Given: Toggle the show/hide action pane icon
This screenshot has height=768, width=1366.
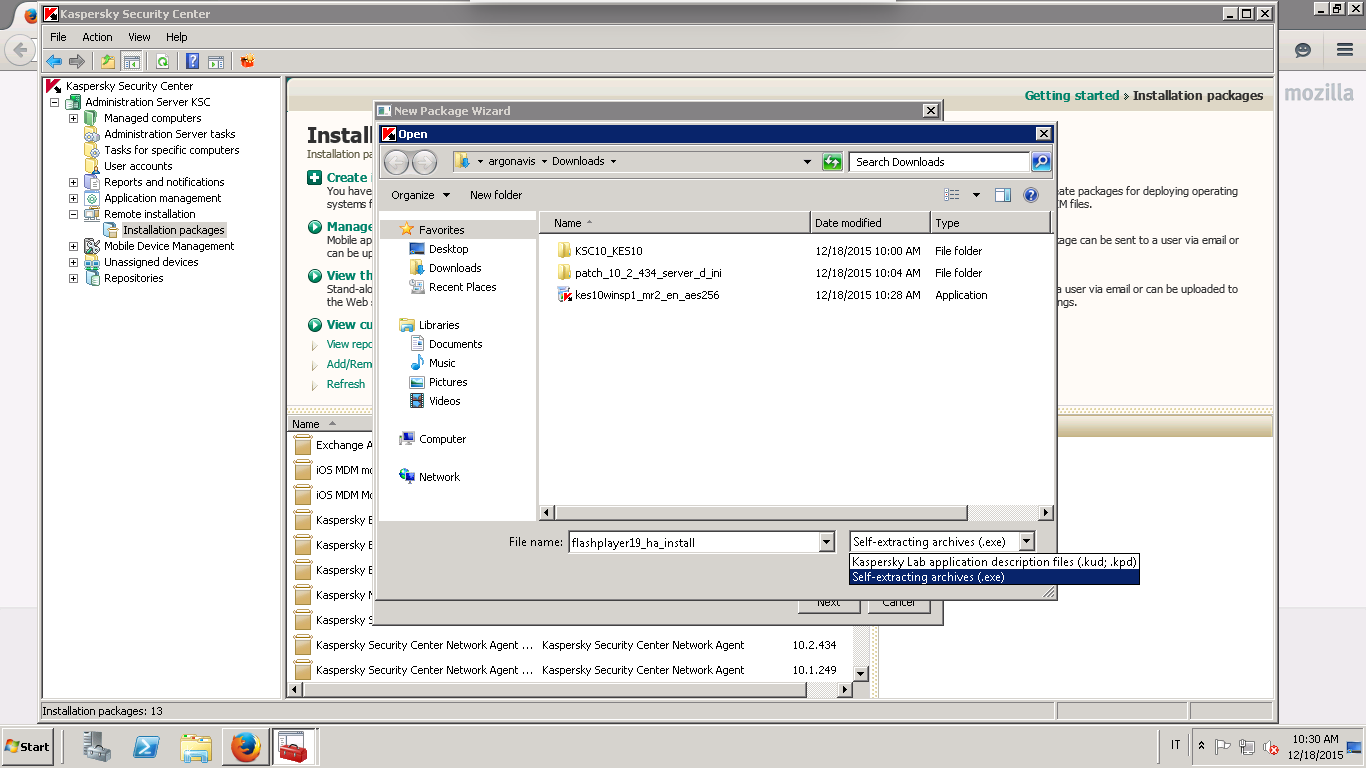Looking at the screenshot, I should pos(215,61).
